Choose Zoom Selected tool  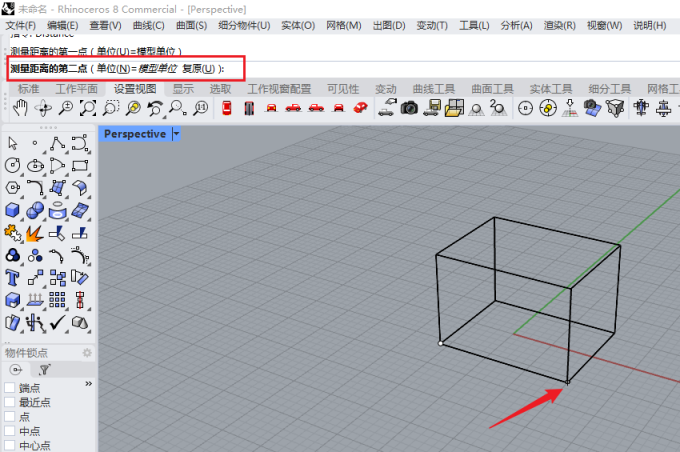click(133, 108)
